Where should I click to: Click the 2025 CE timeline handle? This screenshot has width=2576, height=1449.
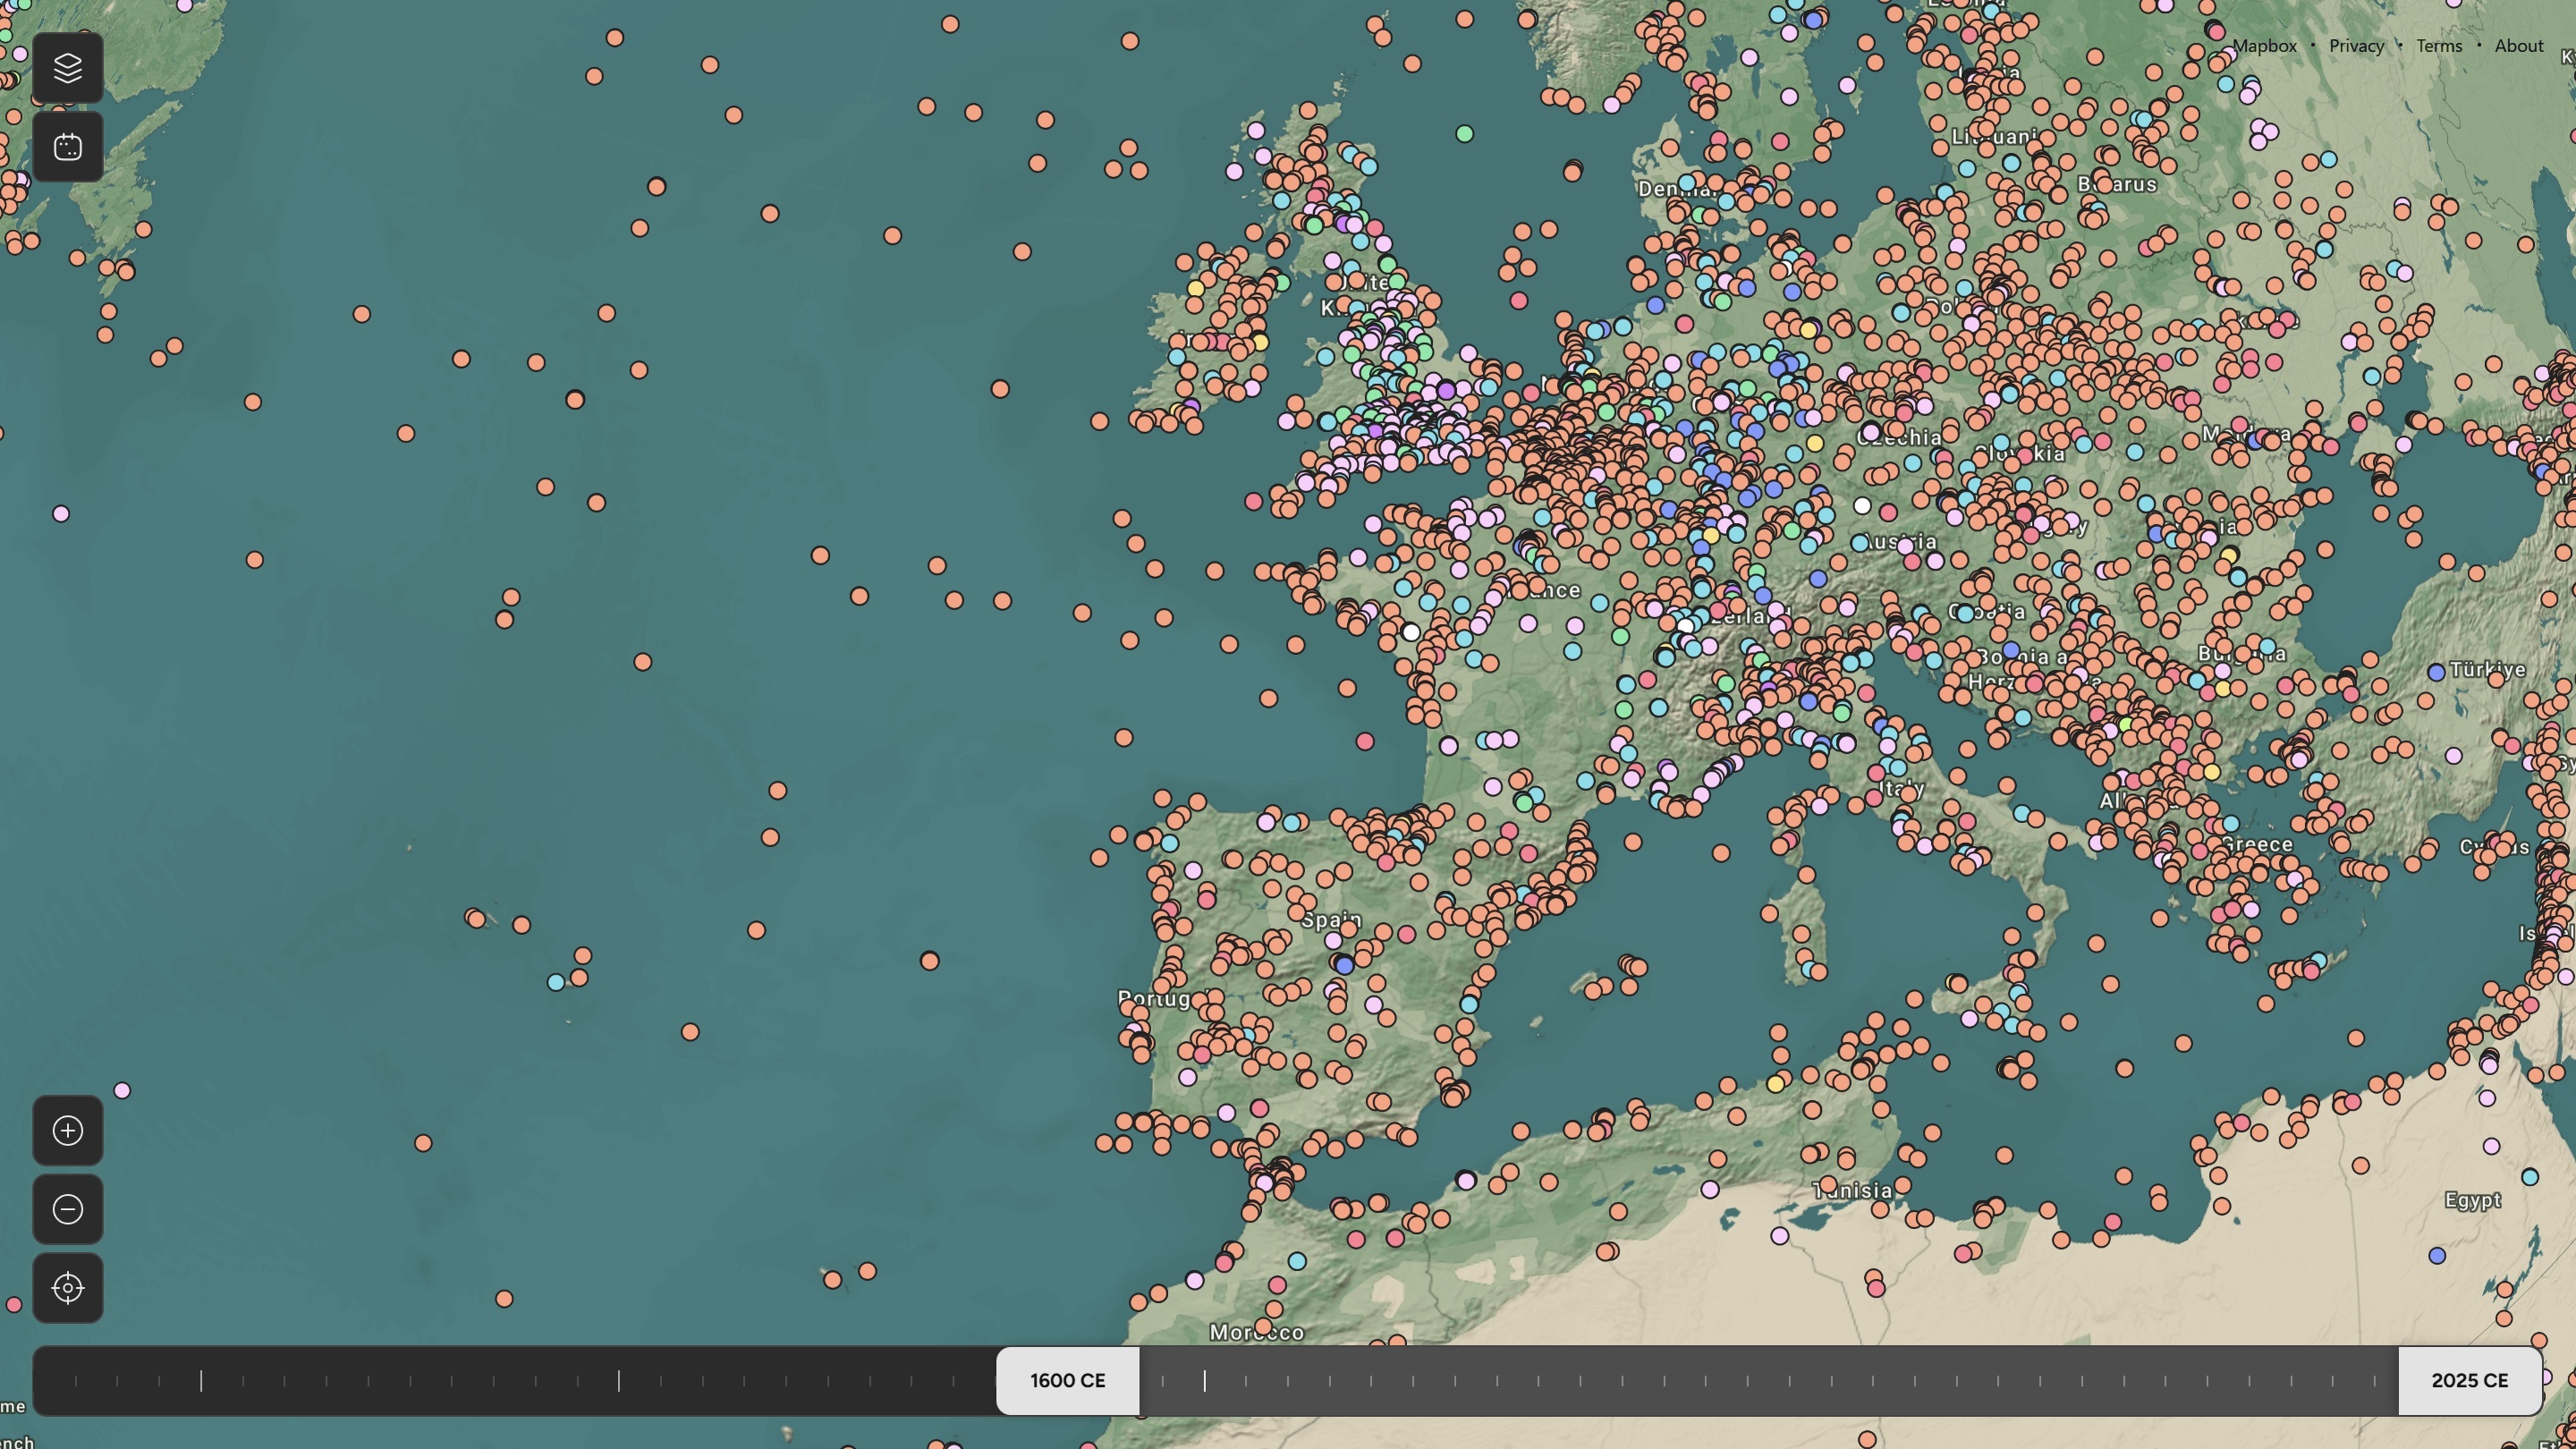point(2469,1380)
